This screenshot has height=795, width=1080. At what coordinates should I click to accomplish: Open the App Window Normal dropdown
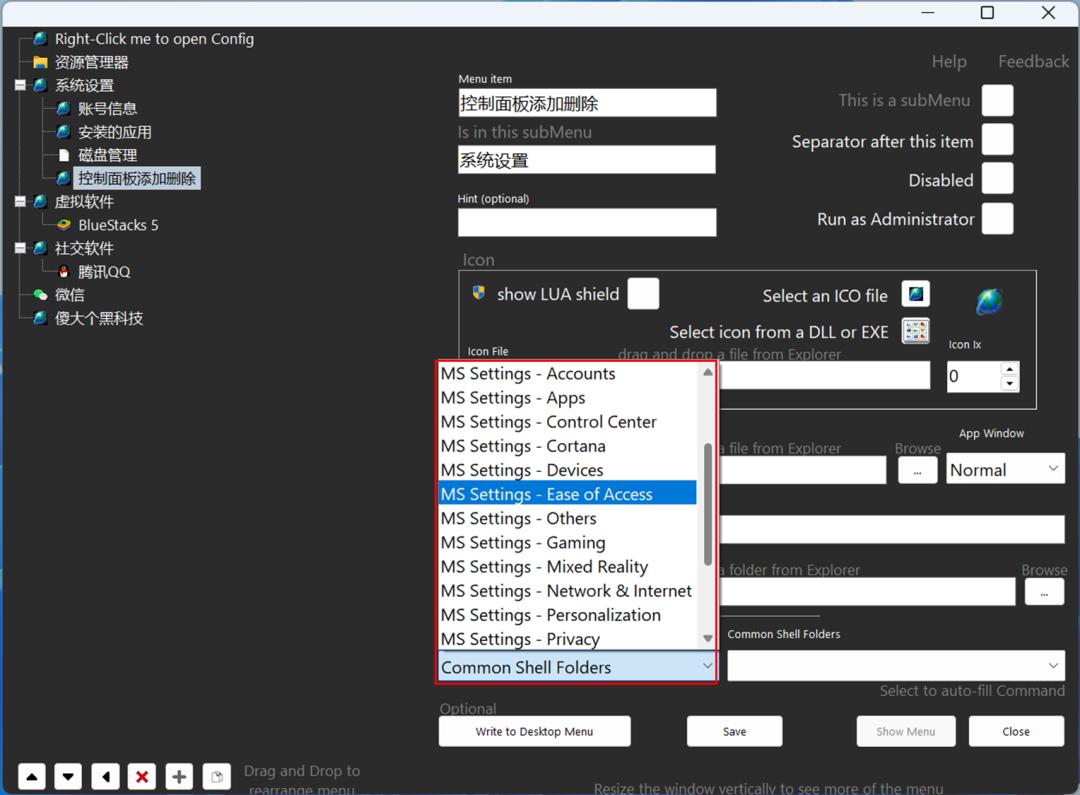tap(1005, 469)
